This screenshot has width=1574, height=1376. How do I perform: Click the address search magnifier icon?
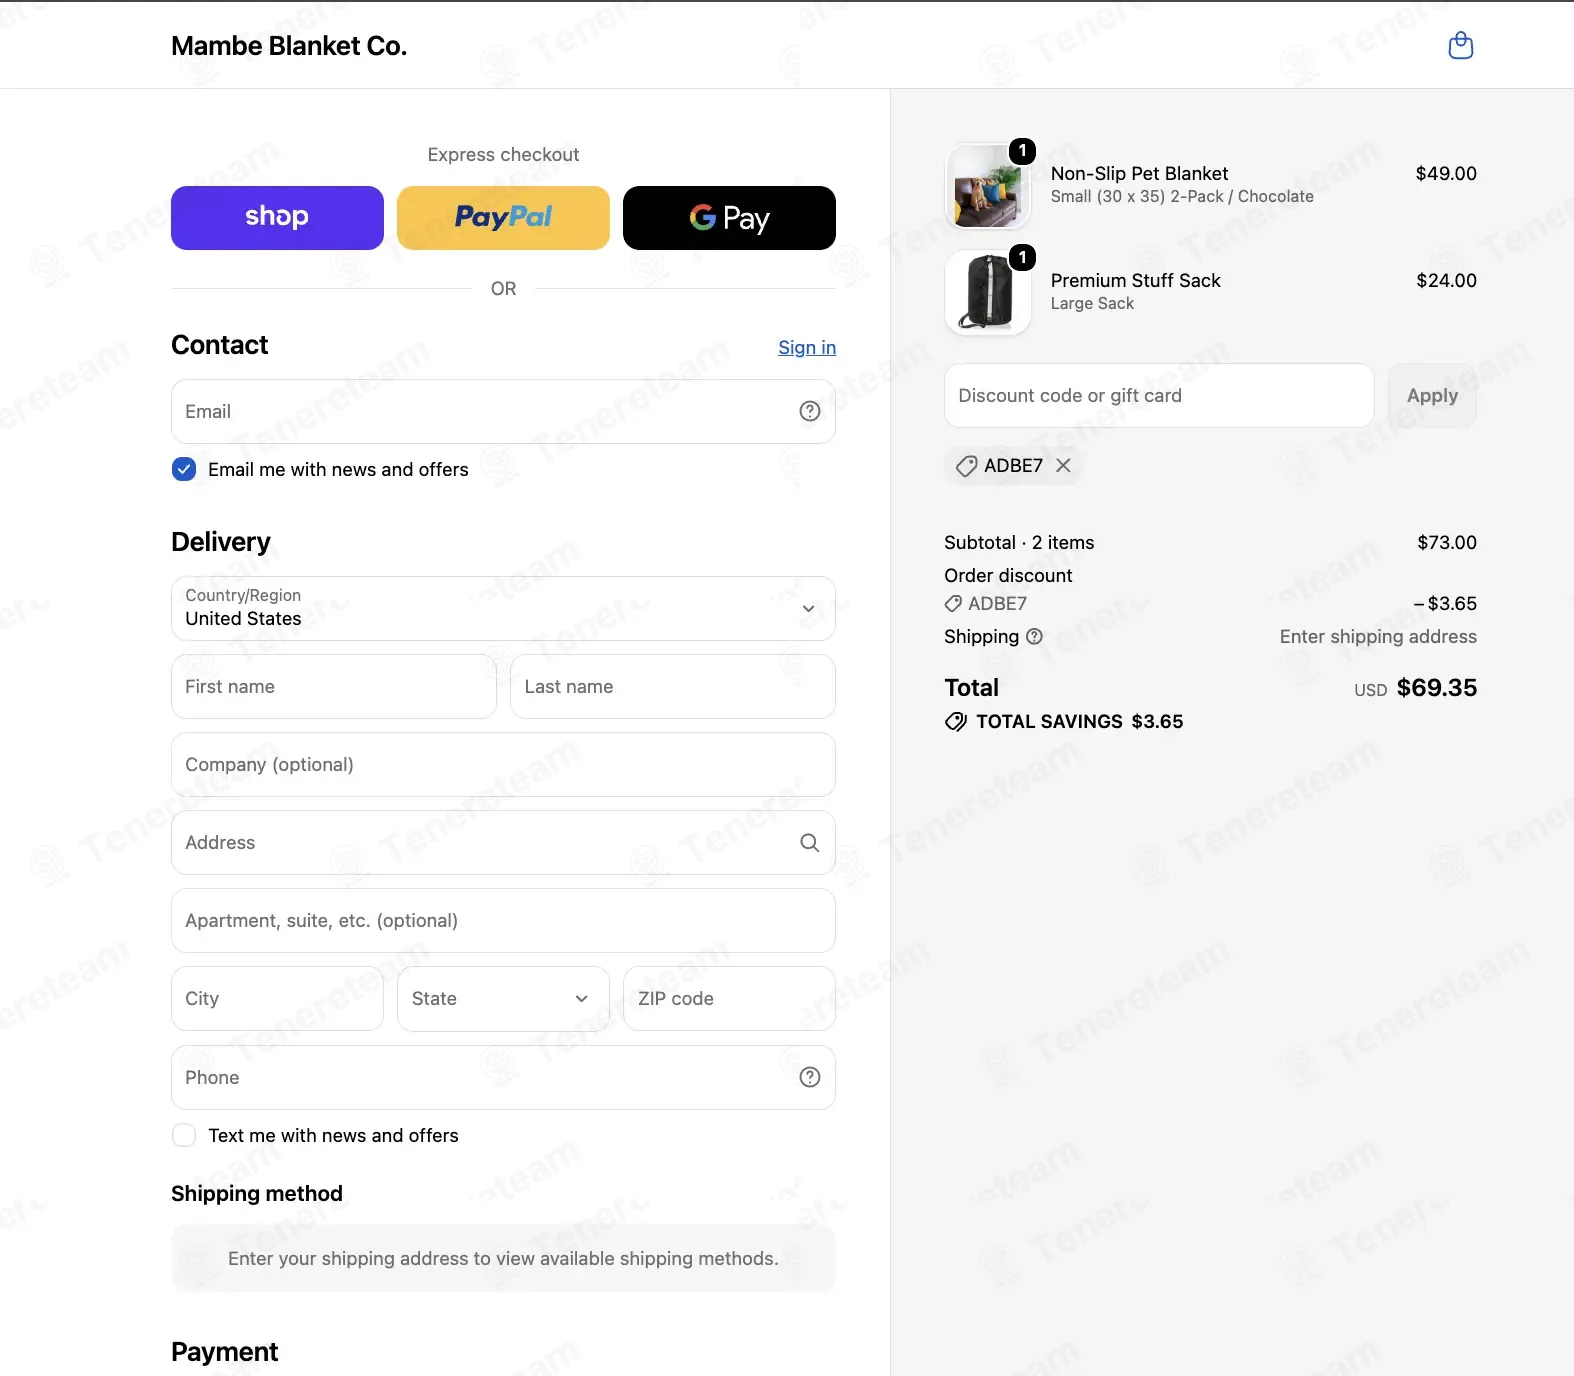point(810,843)
